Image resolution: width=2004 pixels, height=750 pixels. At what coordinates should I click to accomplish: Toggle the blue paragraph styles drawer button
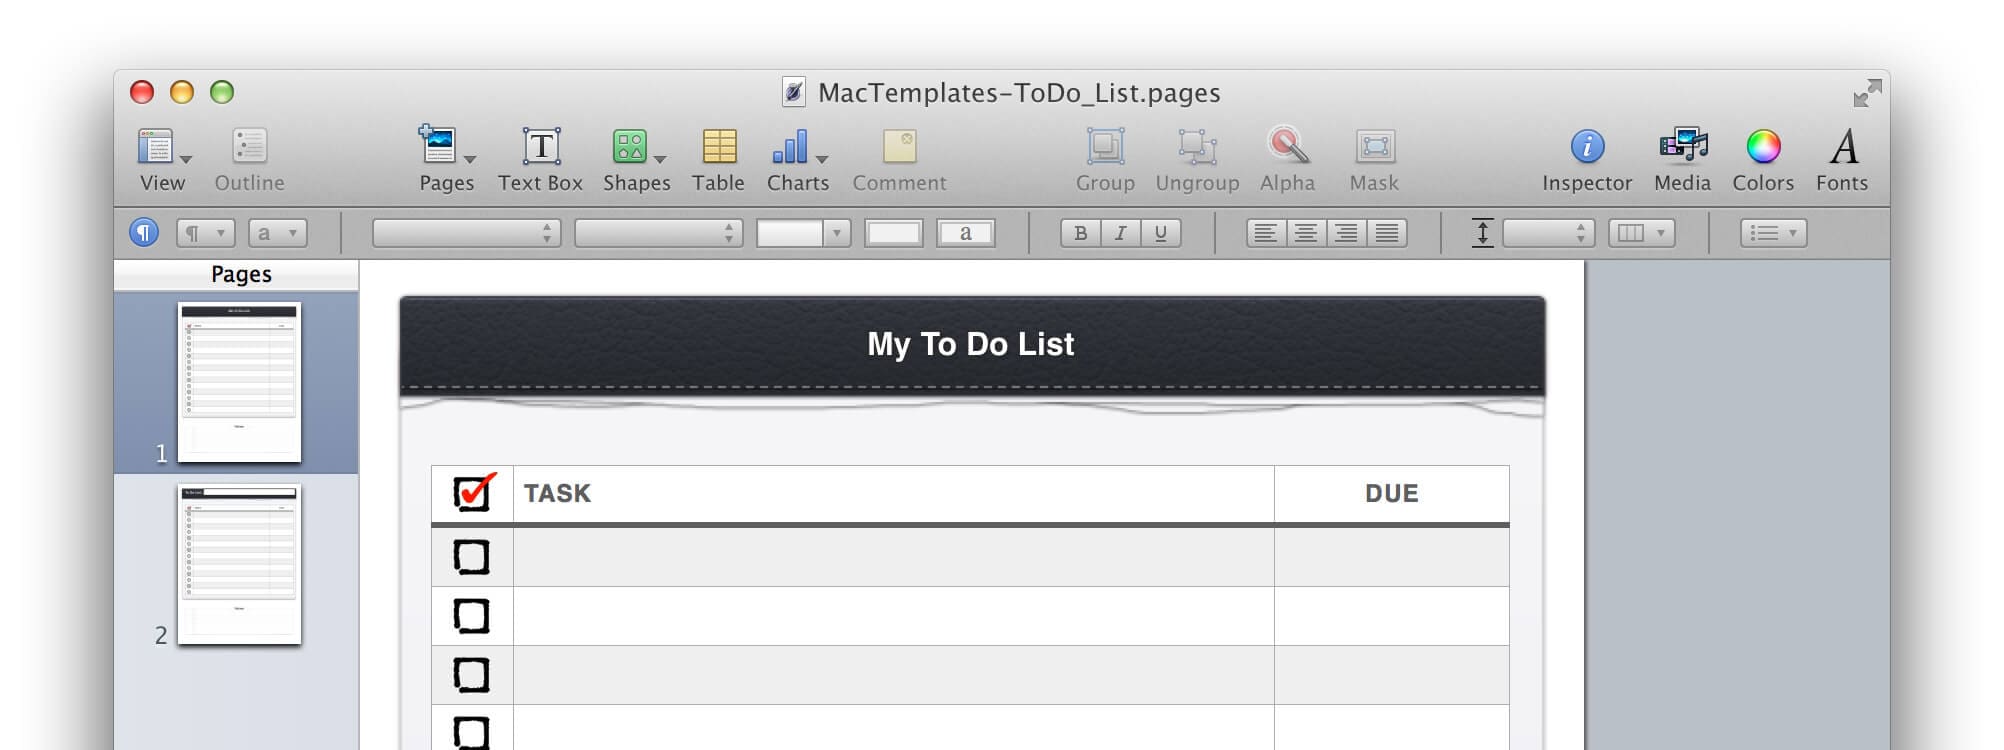point(144,233)
